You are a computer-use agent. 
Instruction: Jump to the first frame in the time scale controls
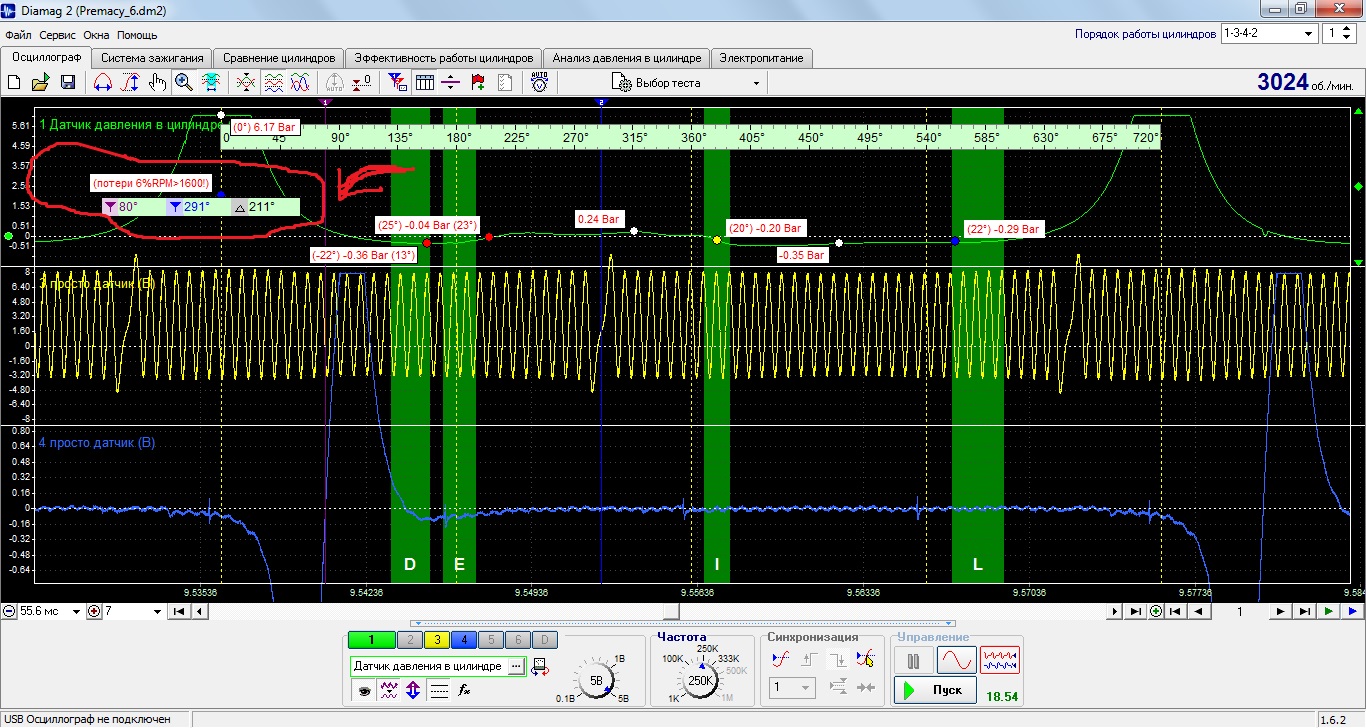pyautogui.click(x=178, y=611)
